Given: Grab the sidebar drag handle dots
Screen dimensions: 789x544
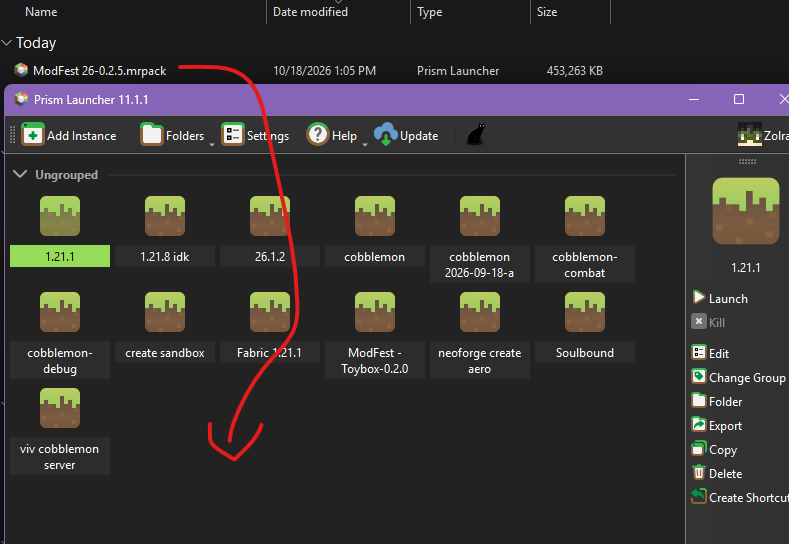Looking at the screenshot, I should coord(747,162).
